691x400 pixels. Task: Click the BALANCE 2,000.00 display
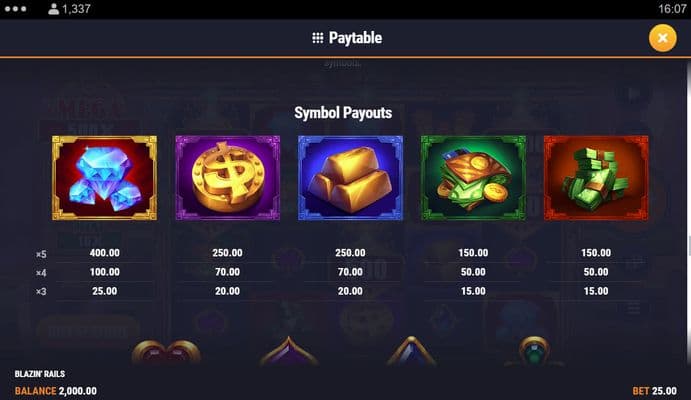(56, 391)
